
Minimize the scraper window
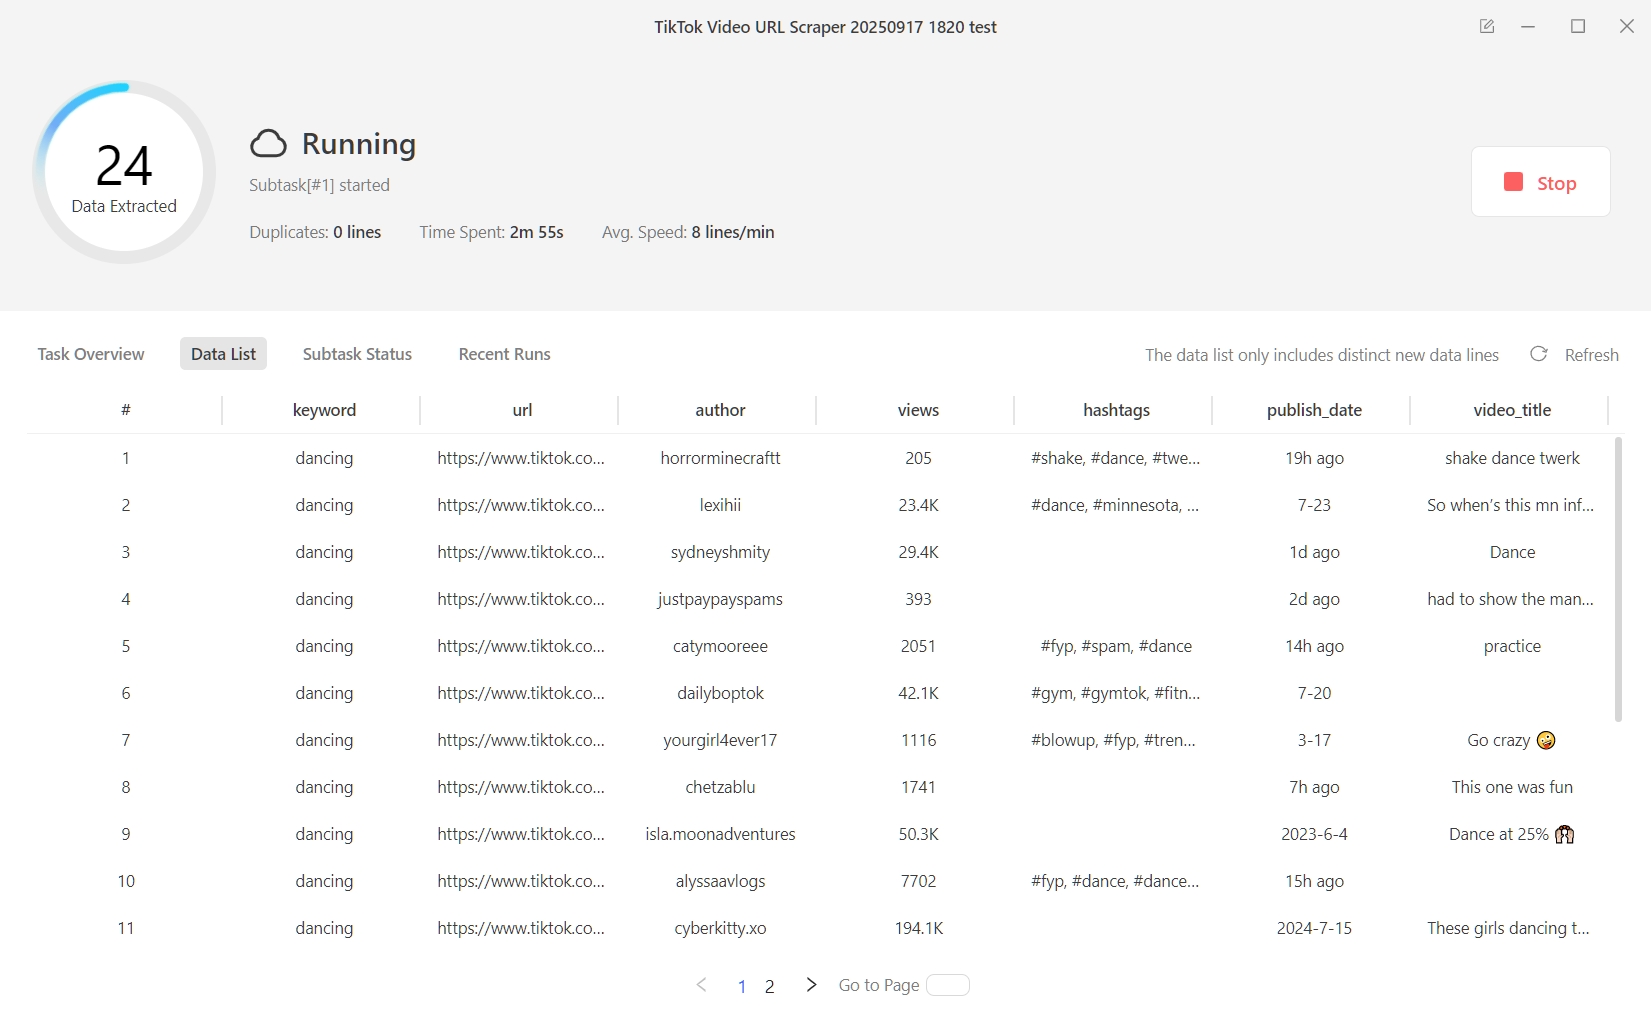pos(1527,27)
